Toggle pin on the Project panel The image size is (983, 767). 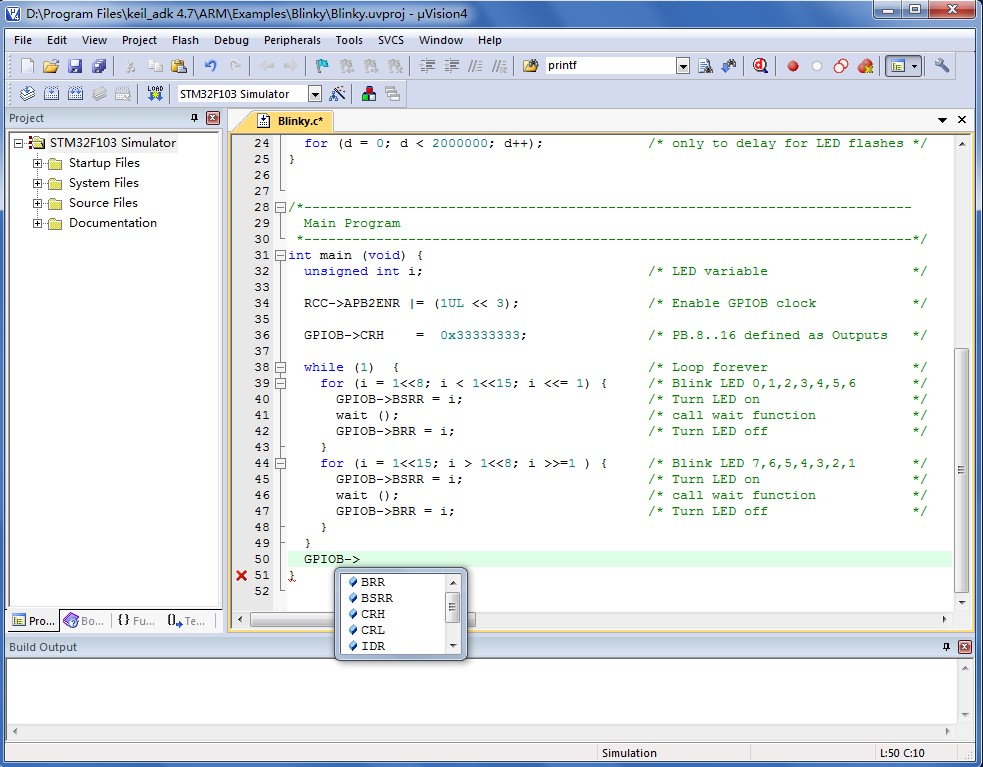click(194, 118)
